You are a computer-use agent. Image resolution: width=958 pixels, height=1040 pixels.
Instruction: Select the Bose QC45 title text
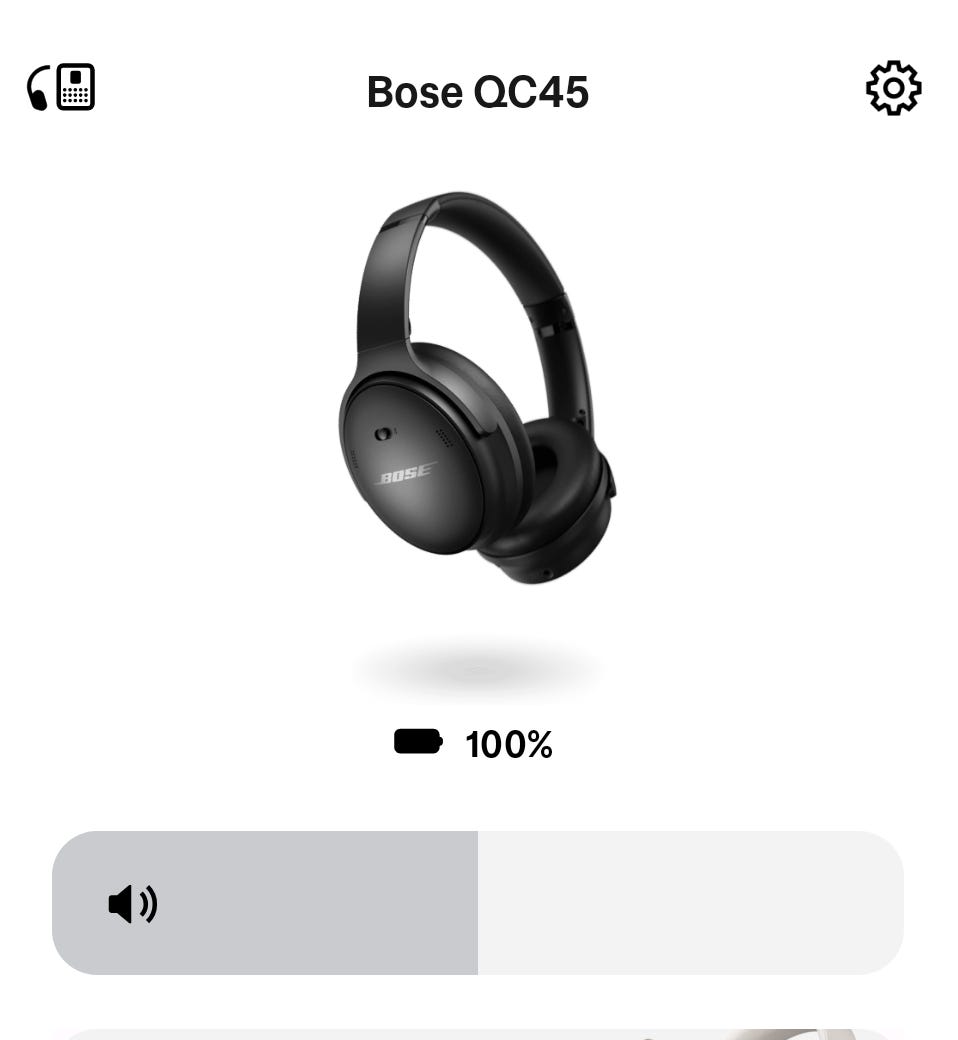478,92
